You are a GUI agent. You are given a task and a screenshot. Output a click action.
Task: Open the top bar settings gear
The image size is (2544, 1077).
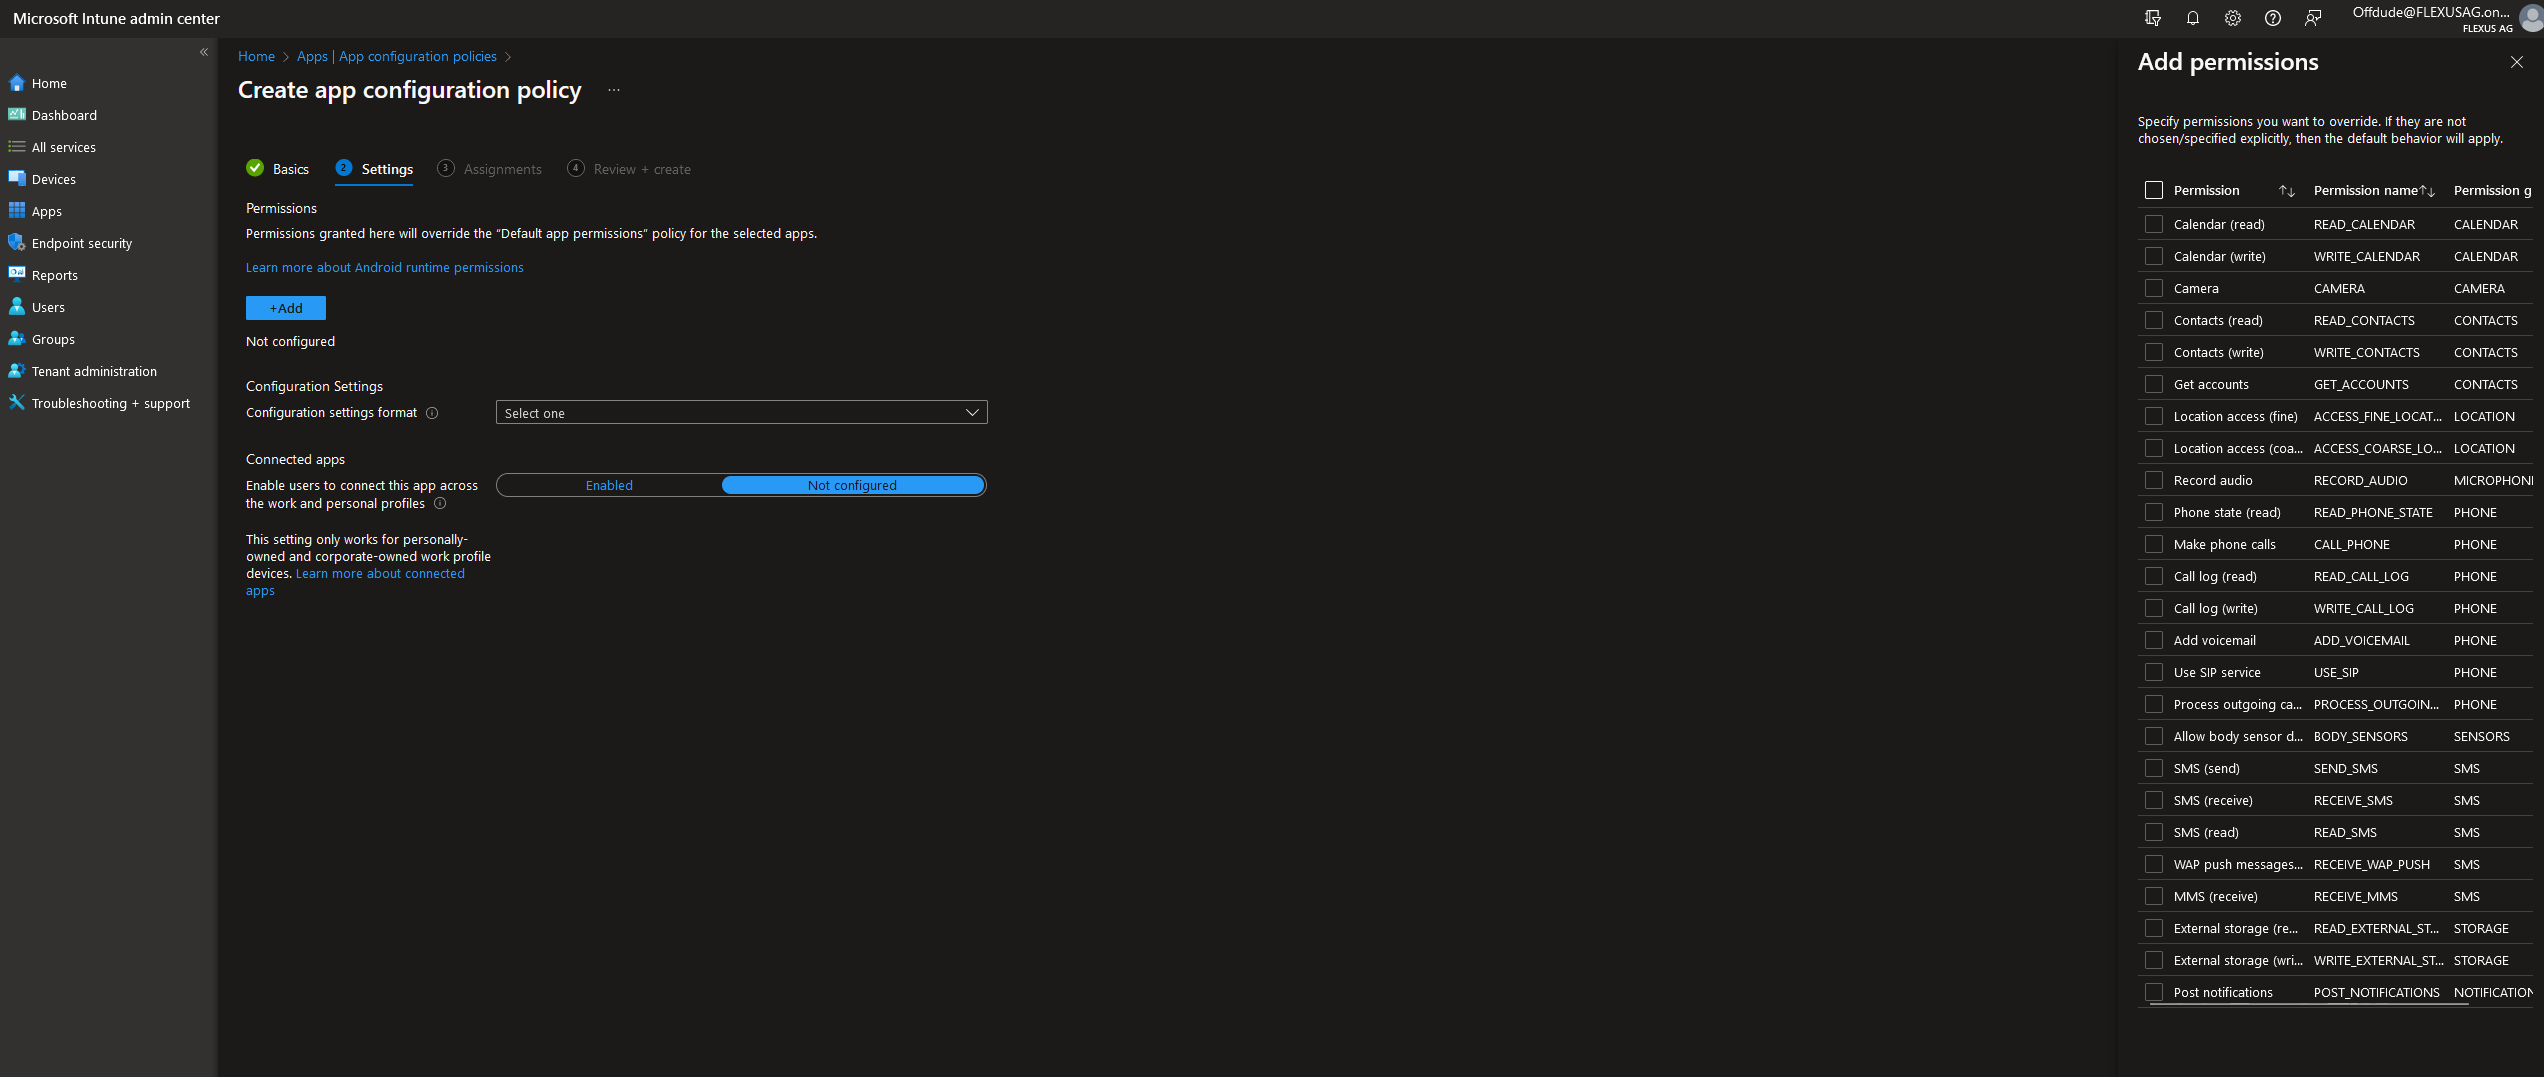[2232, 18]
